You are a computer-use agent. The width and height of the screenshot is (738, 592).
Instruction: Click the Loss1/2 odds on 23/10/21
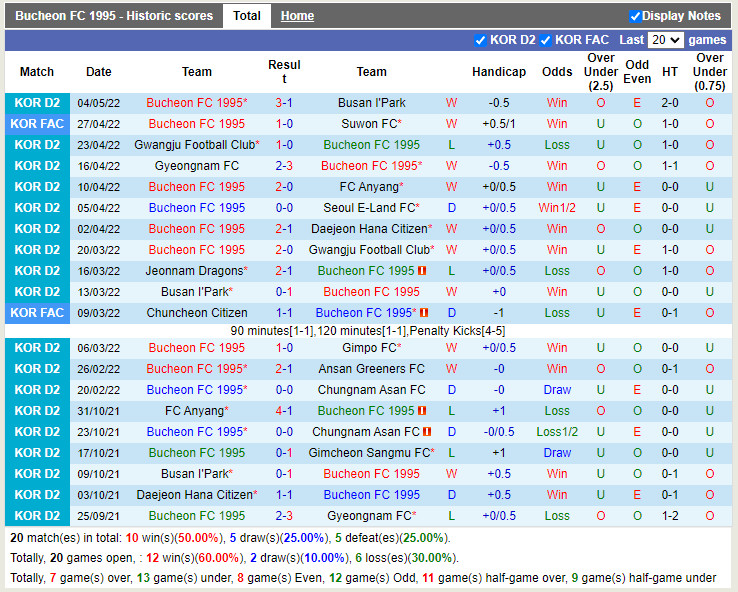click(x=557, y=432)
